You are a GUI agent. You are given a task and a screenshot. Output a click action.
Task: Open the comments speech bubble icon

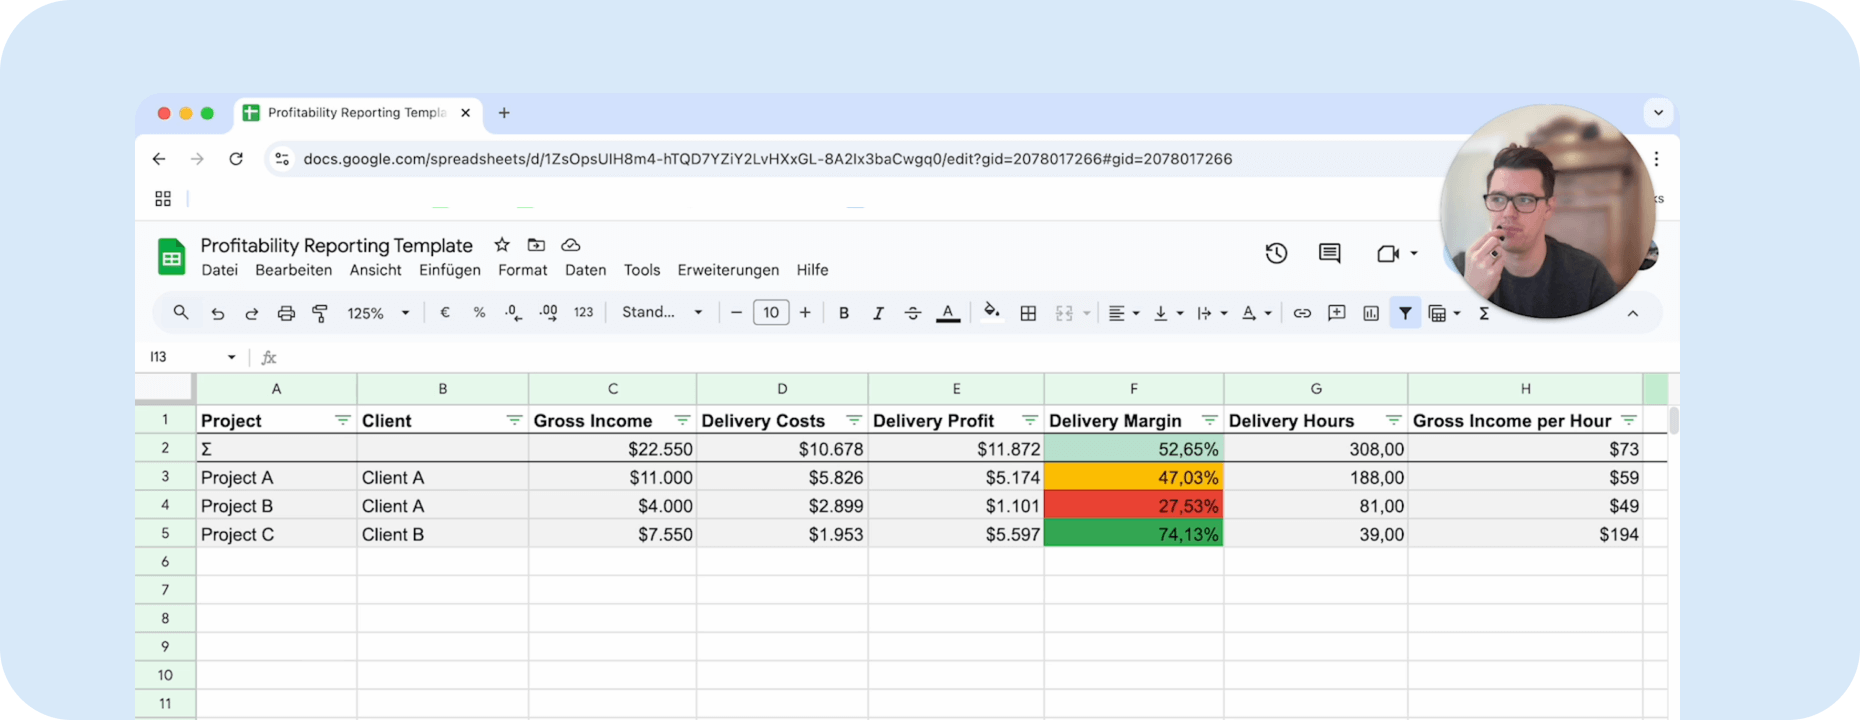1329,253
